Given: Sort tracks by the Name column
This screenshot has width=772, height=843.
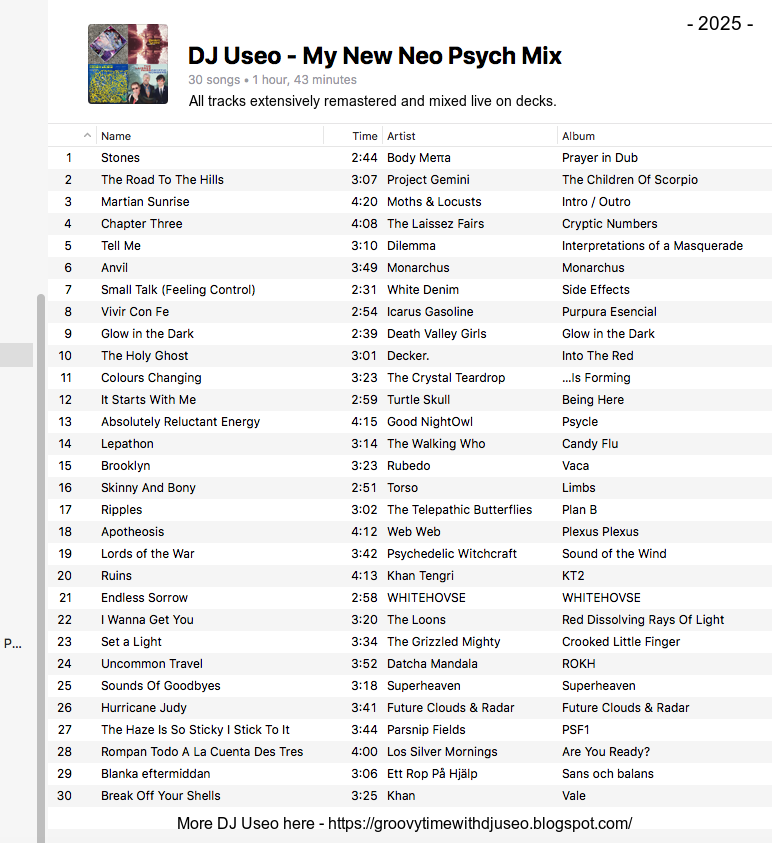Looking at the screenshot, I should [116, 136].
